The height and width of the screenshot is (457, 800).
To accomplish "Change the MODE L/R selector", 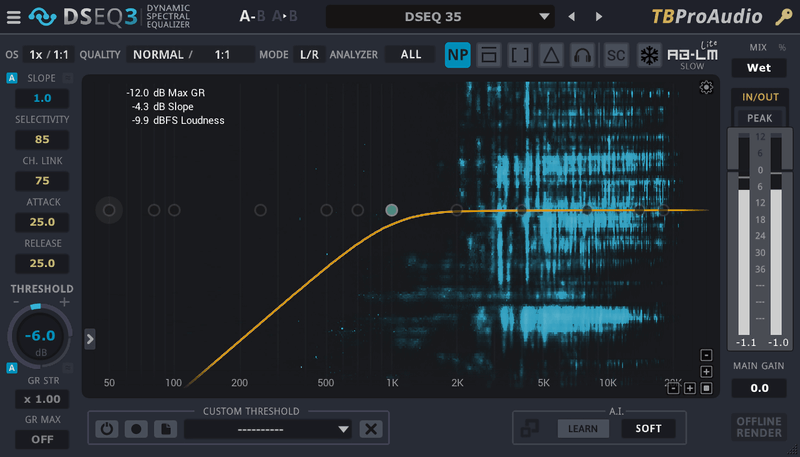I will 309,55.
